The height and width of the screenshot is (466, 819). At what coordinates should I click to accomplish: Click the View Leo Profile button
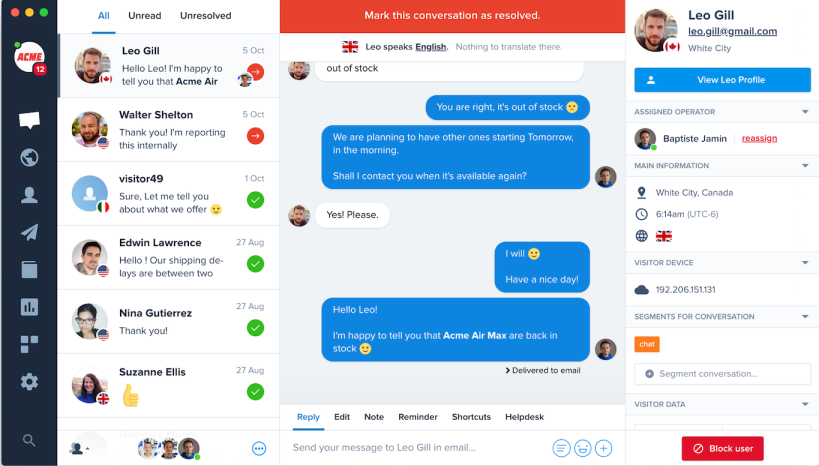pos(722,80)
